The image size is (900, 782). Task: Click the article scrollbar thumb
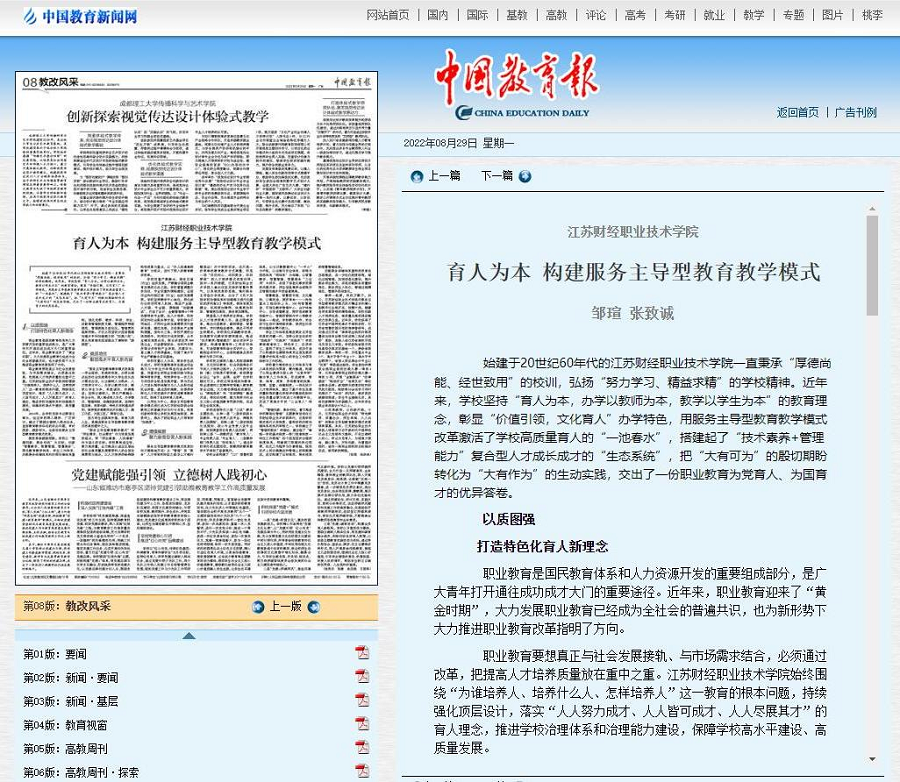tap(872, 265)
